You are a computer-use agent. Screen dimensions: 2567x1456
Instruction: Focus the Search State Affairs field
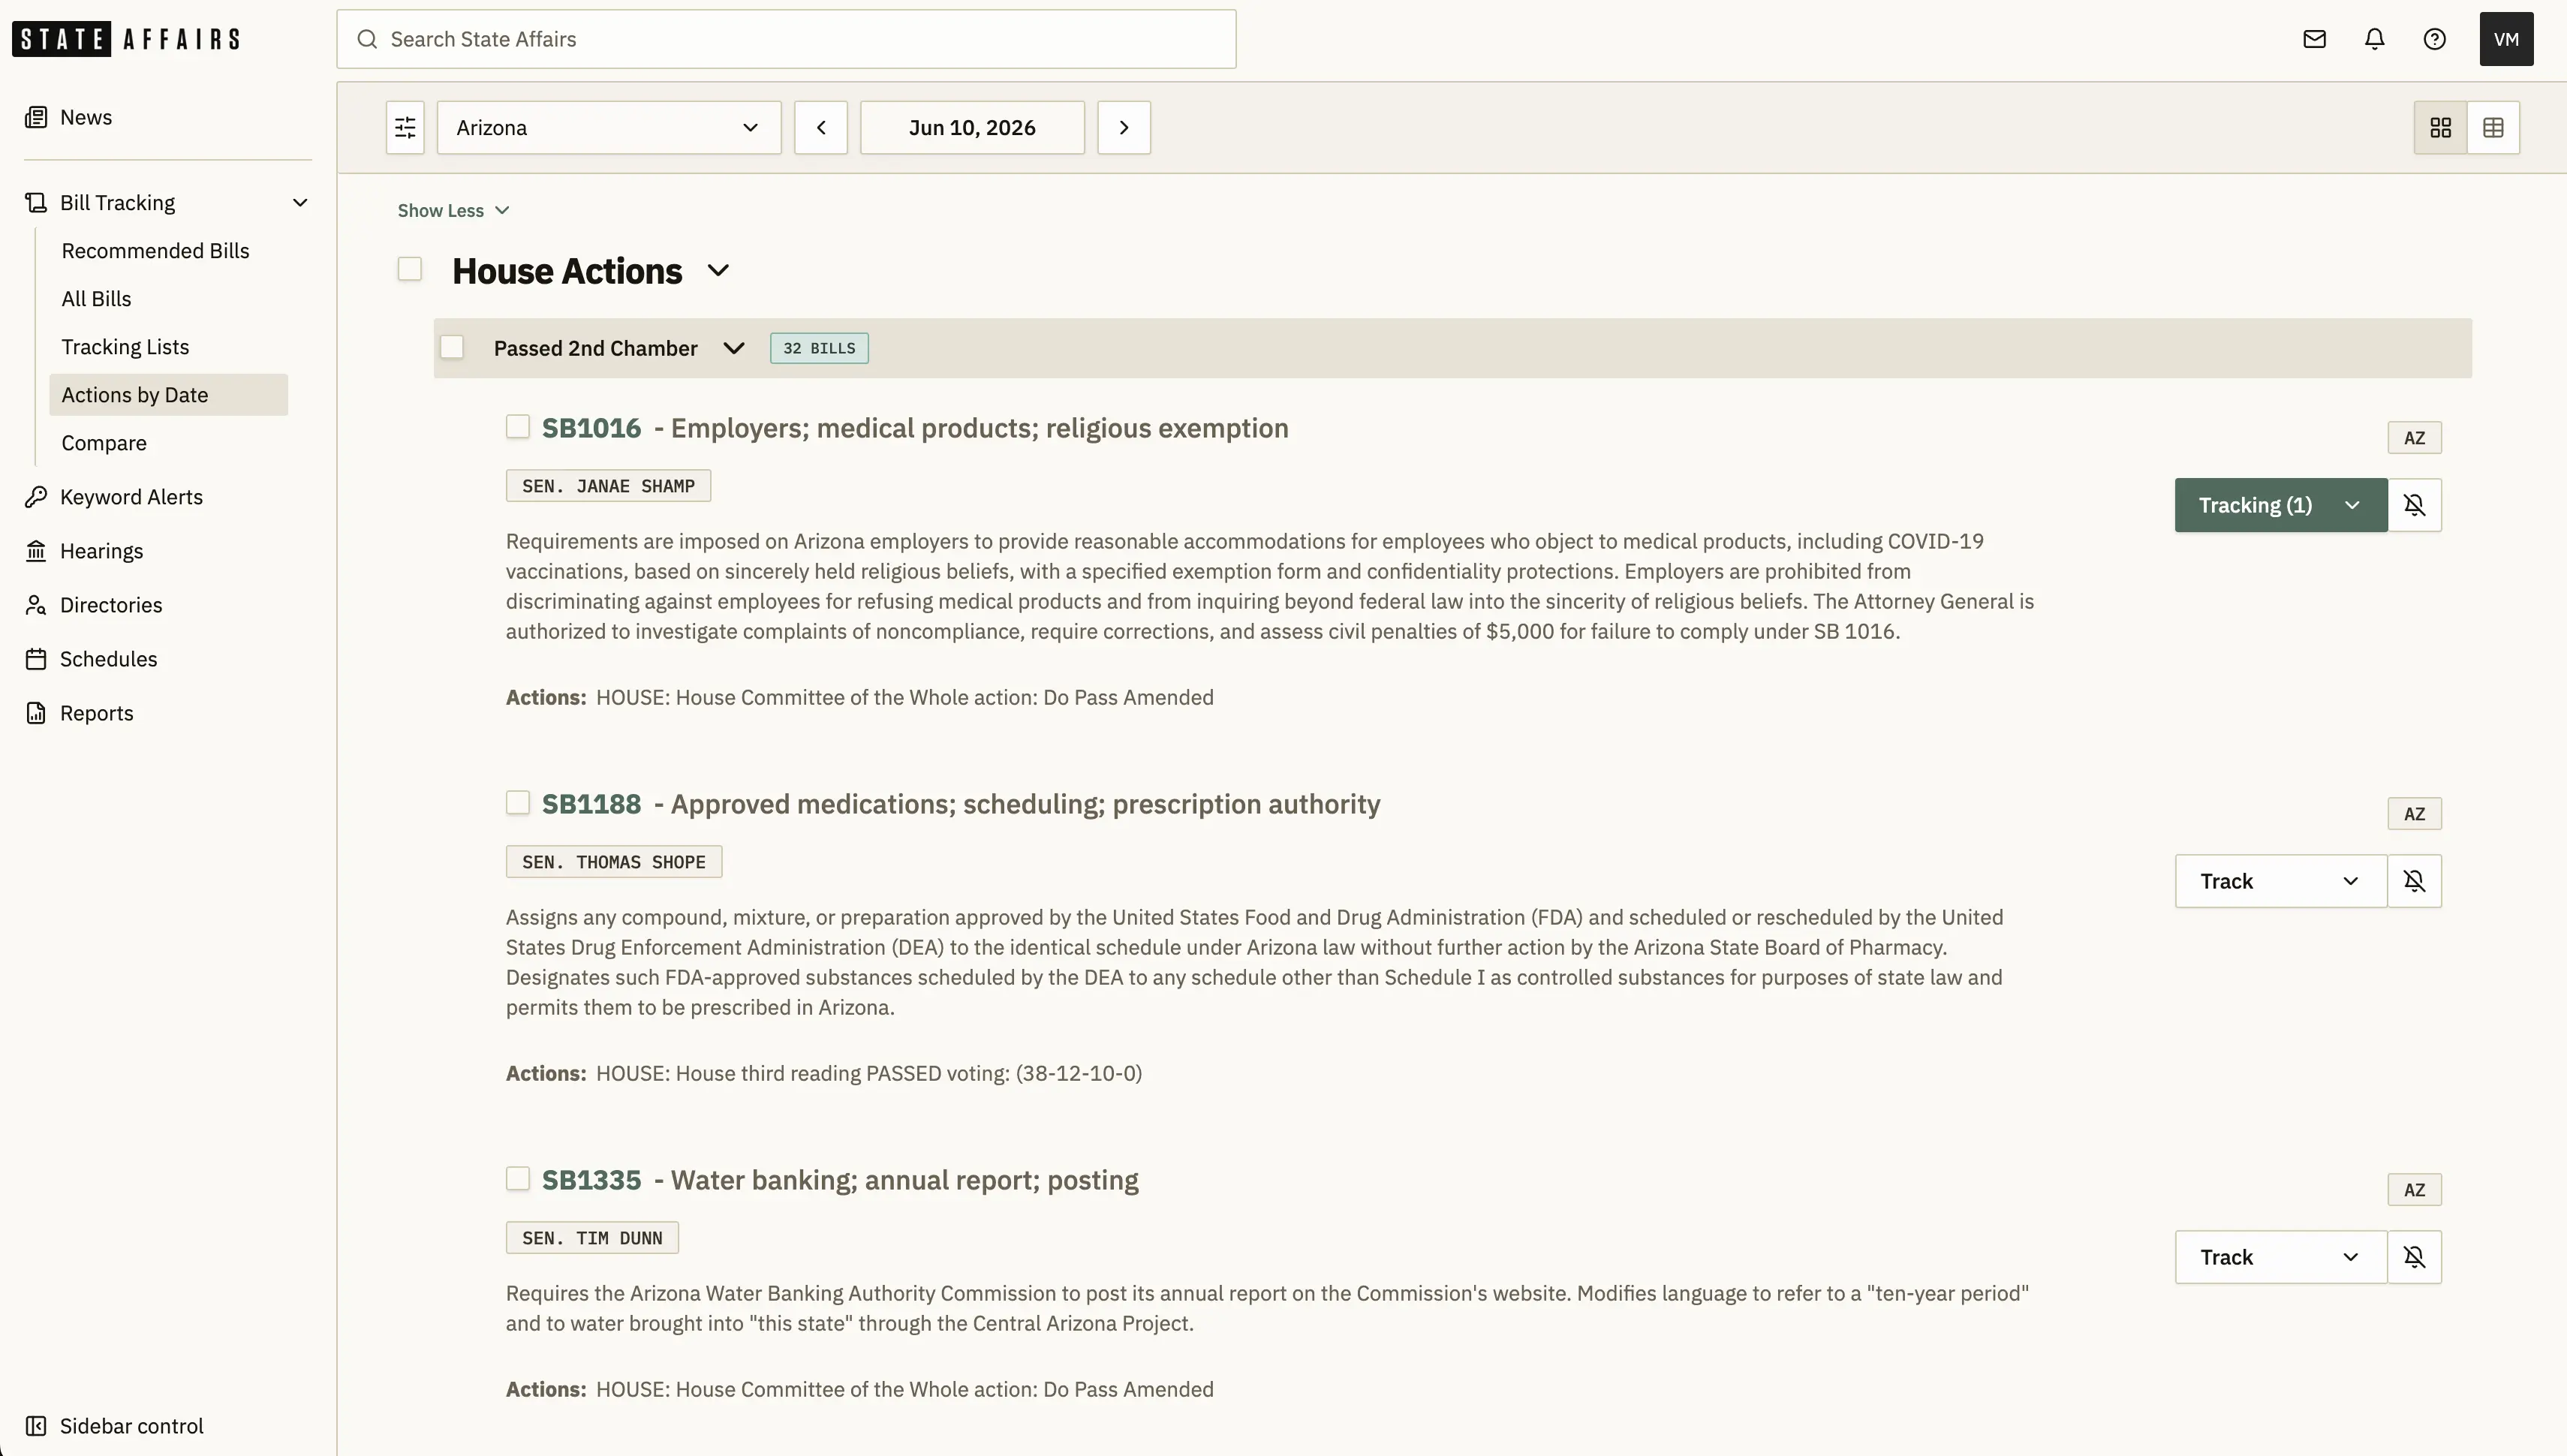click(786, 39)
